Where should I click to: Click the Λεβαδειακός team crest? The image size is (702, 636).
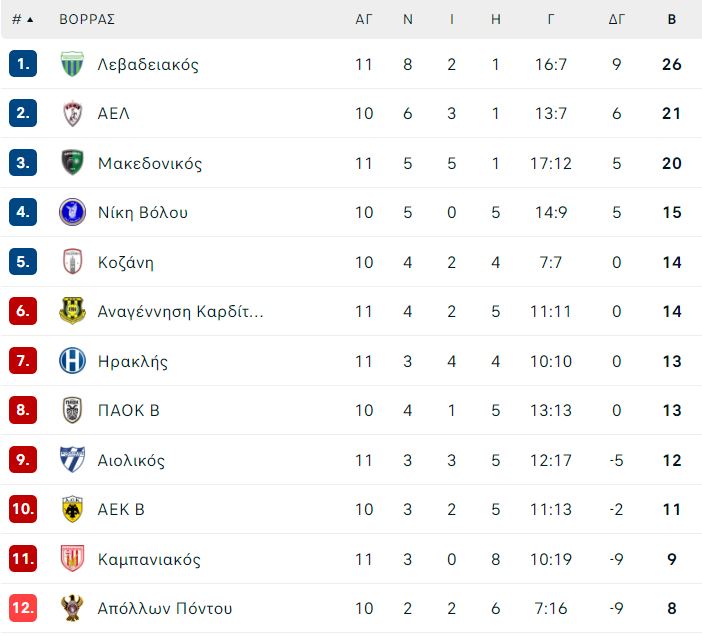pos(72,64)
